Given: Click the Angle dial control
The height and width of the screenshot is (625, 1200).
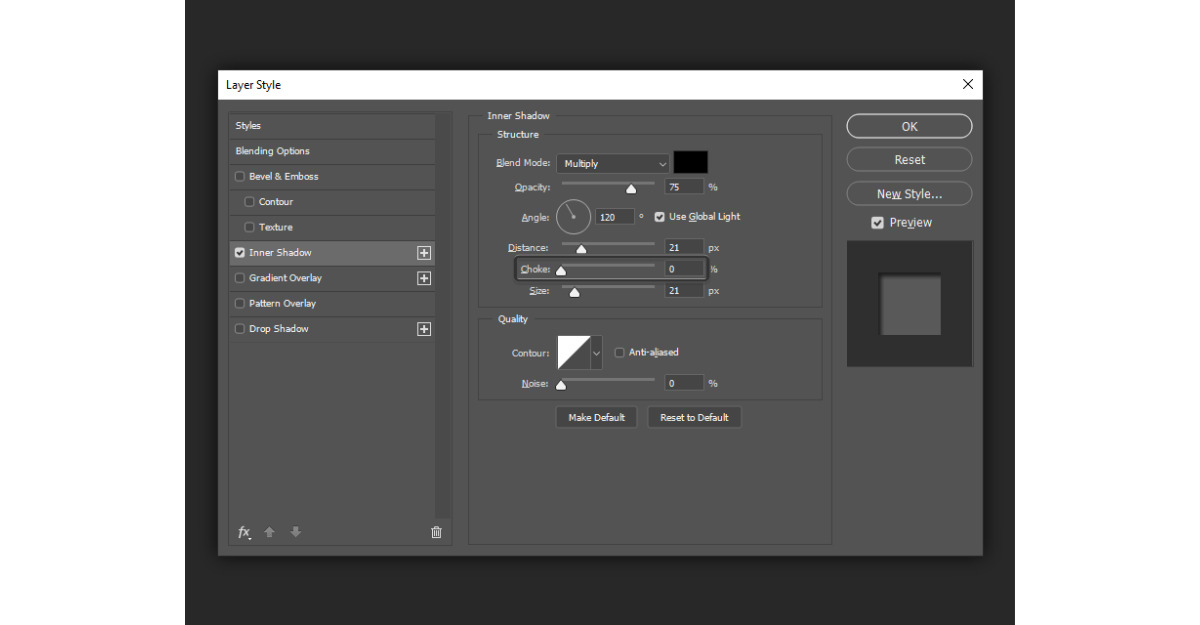Looking at the screenshot, I should click(x=574, y=216).
